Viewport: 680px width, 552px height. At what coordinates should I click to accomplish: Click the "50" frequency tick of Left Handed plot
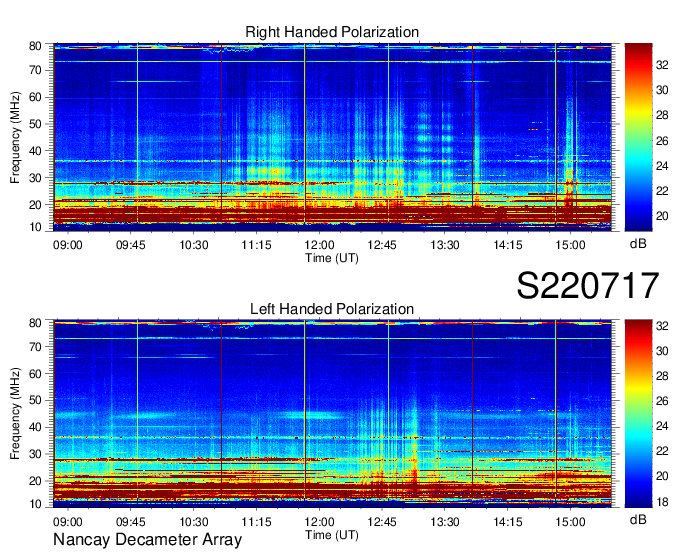35,401
